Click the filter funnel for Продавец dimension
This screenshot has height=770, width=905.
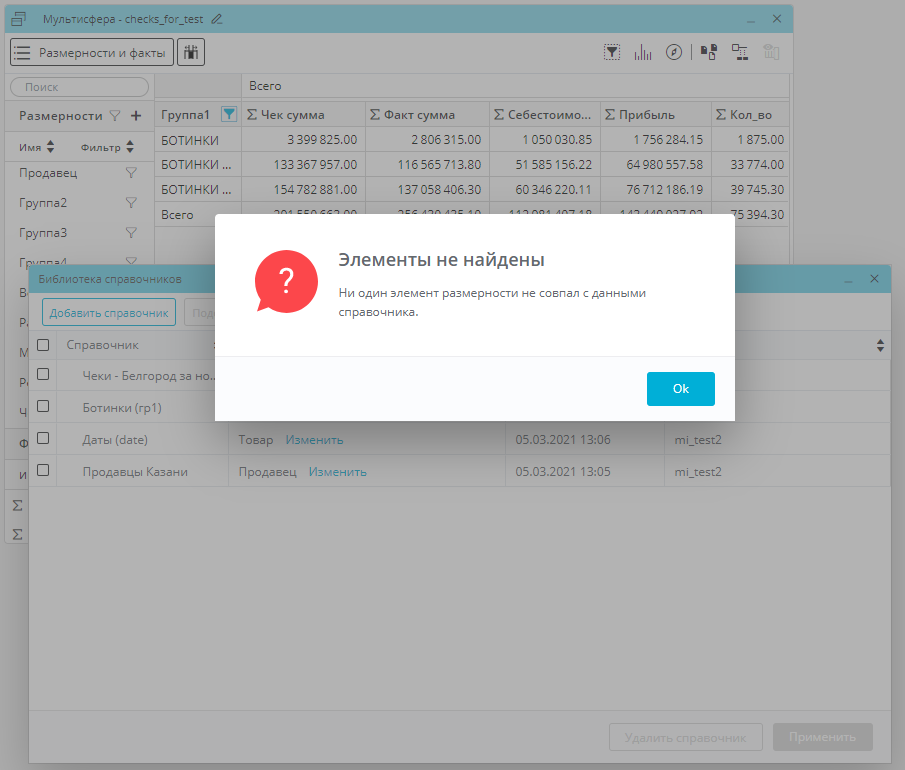point(131,173)
